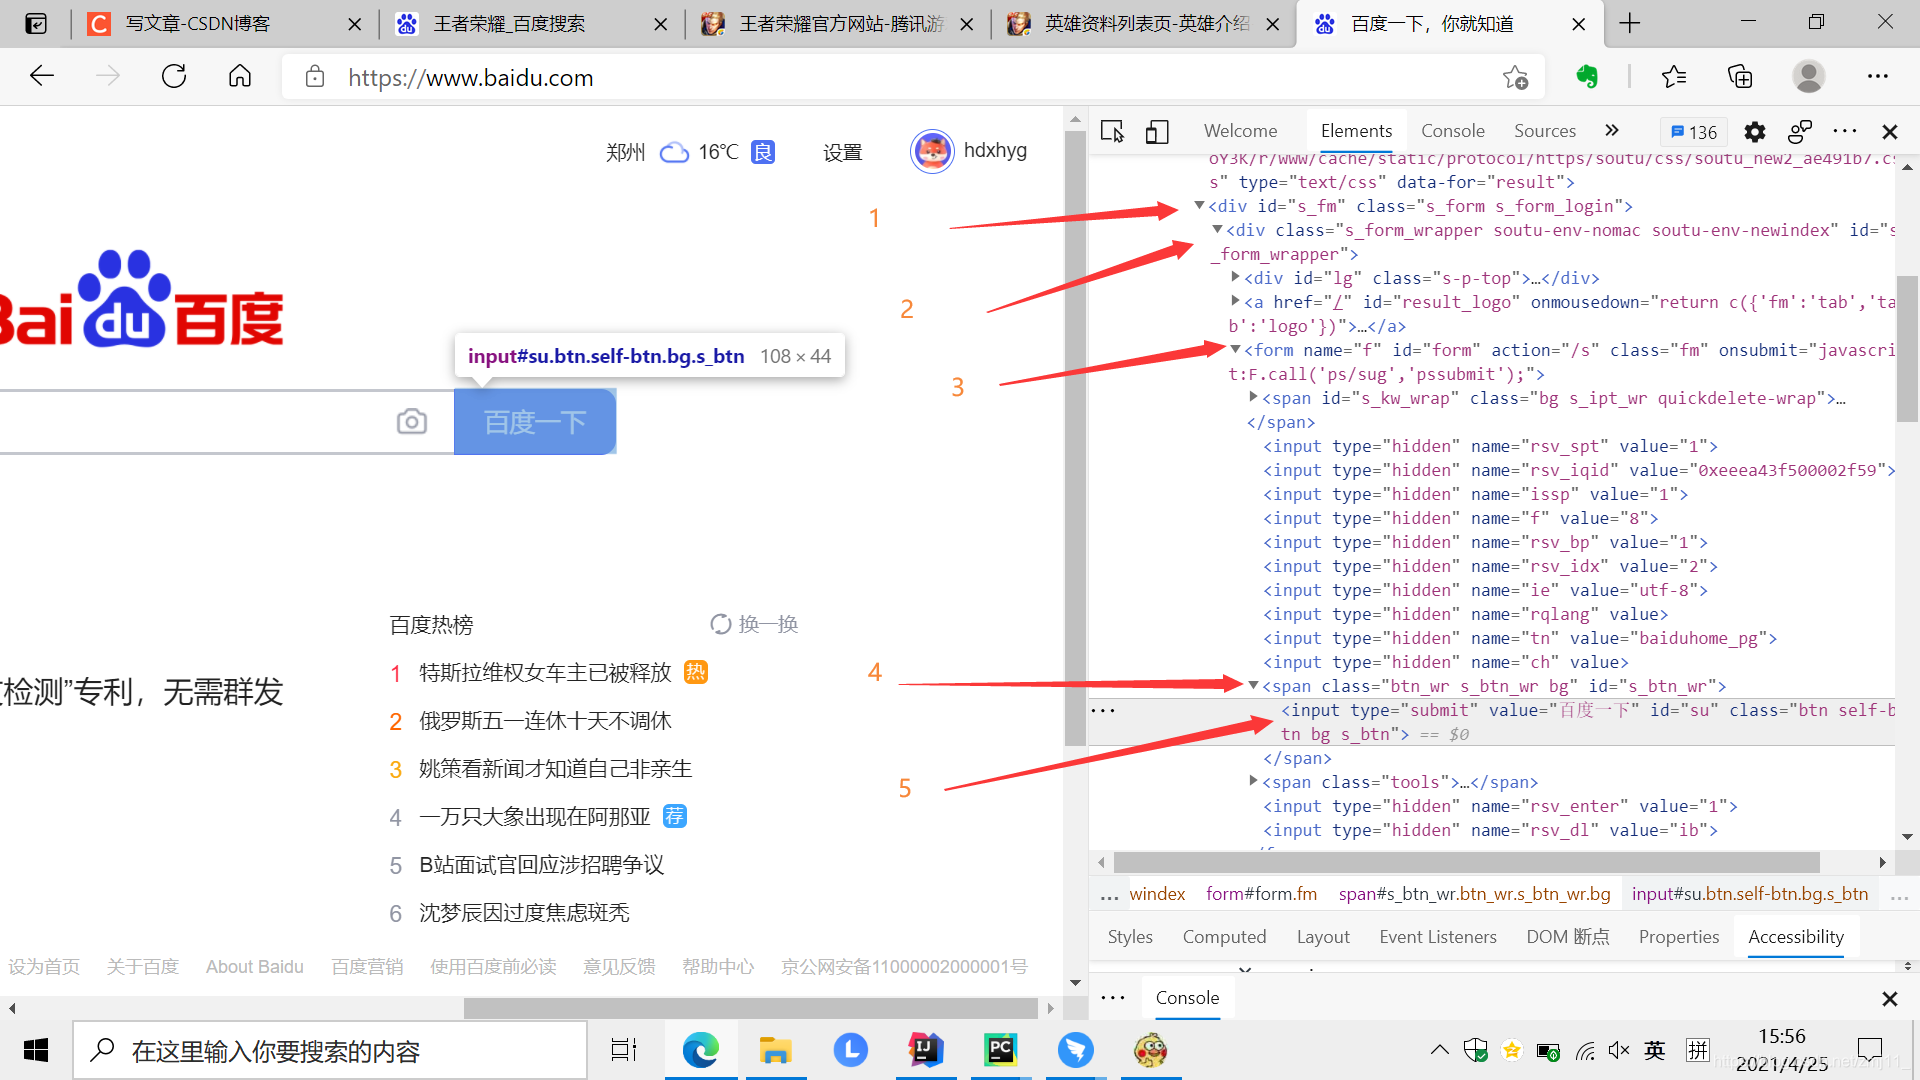Open Task View on taskbar
This screenshot has height=1080, width=1920.
624,1050
